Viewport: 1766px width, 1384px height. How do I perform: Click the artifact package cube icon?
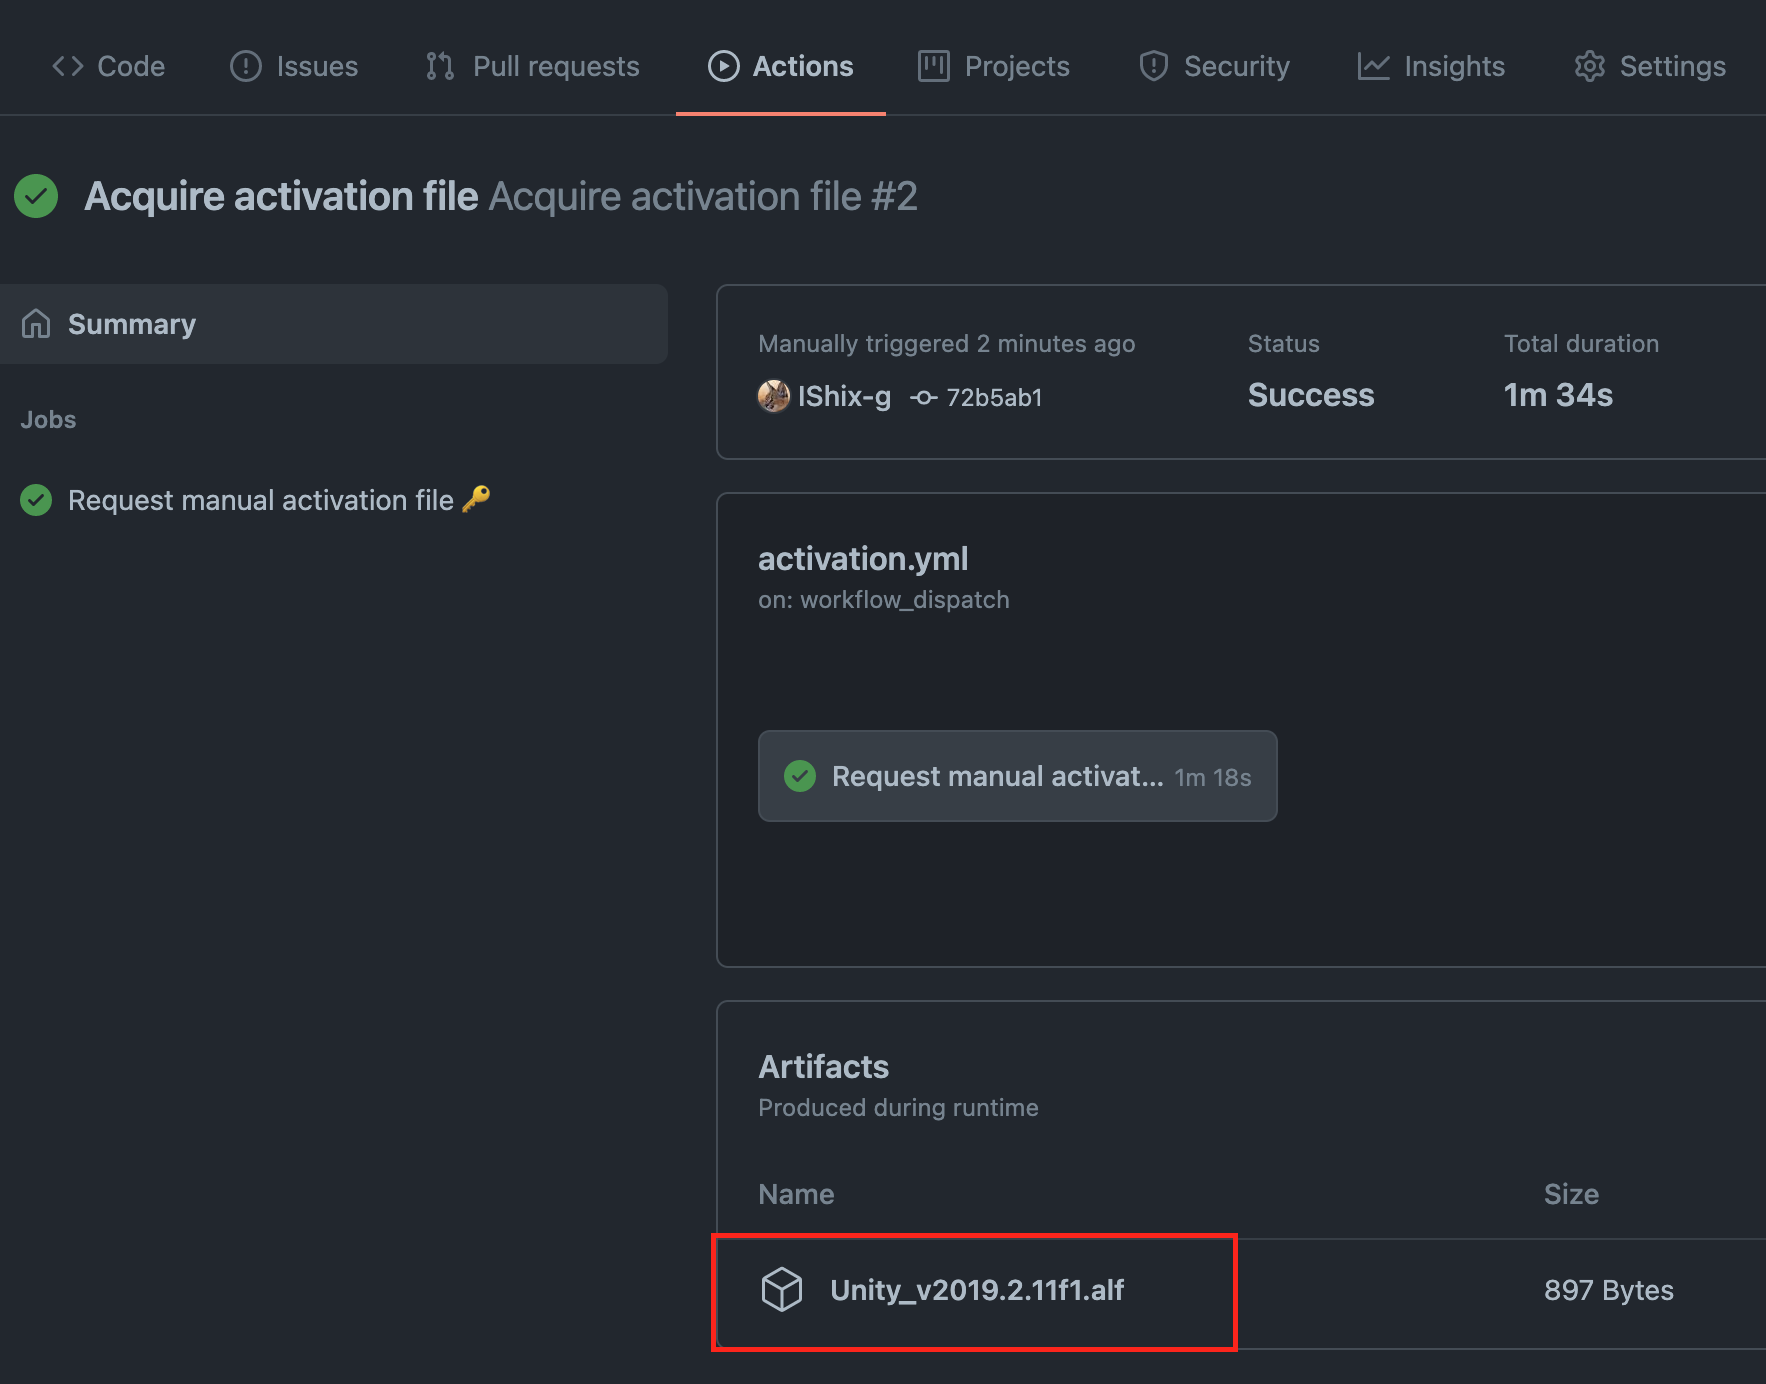coord(782,1289)
